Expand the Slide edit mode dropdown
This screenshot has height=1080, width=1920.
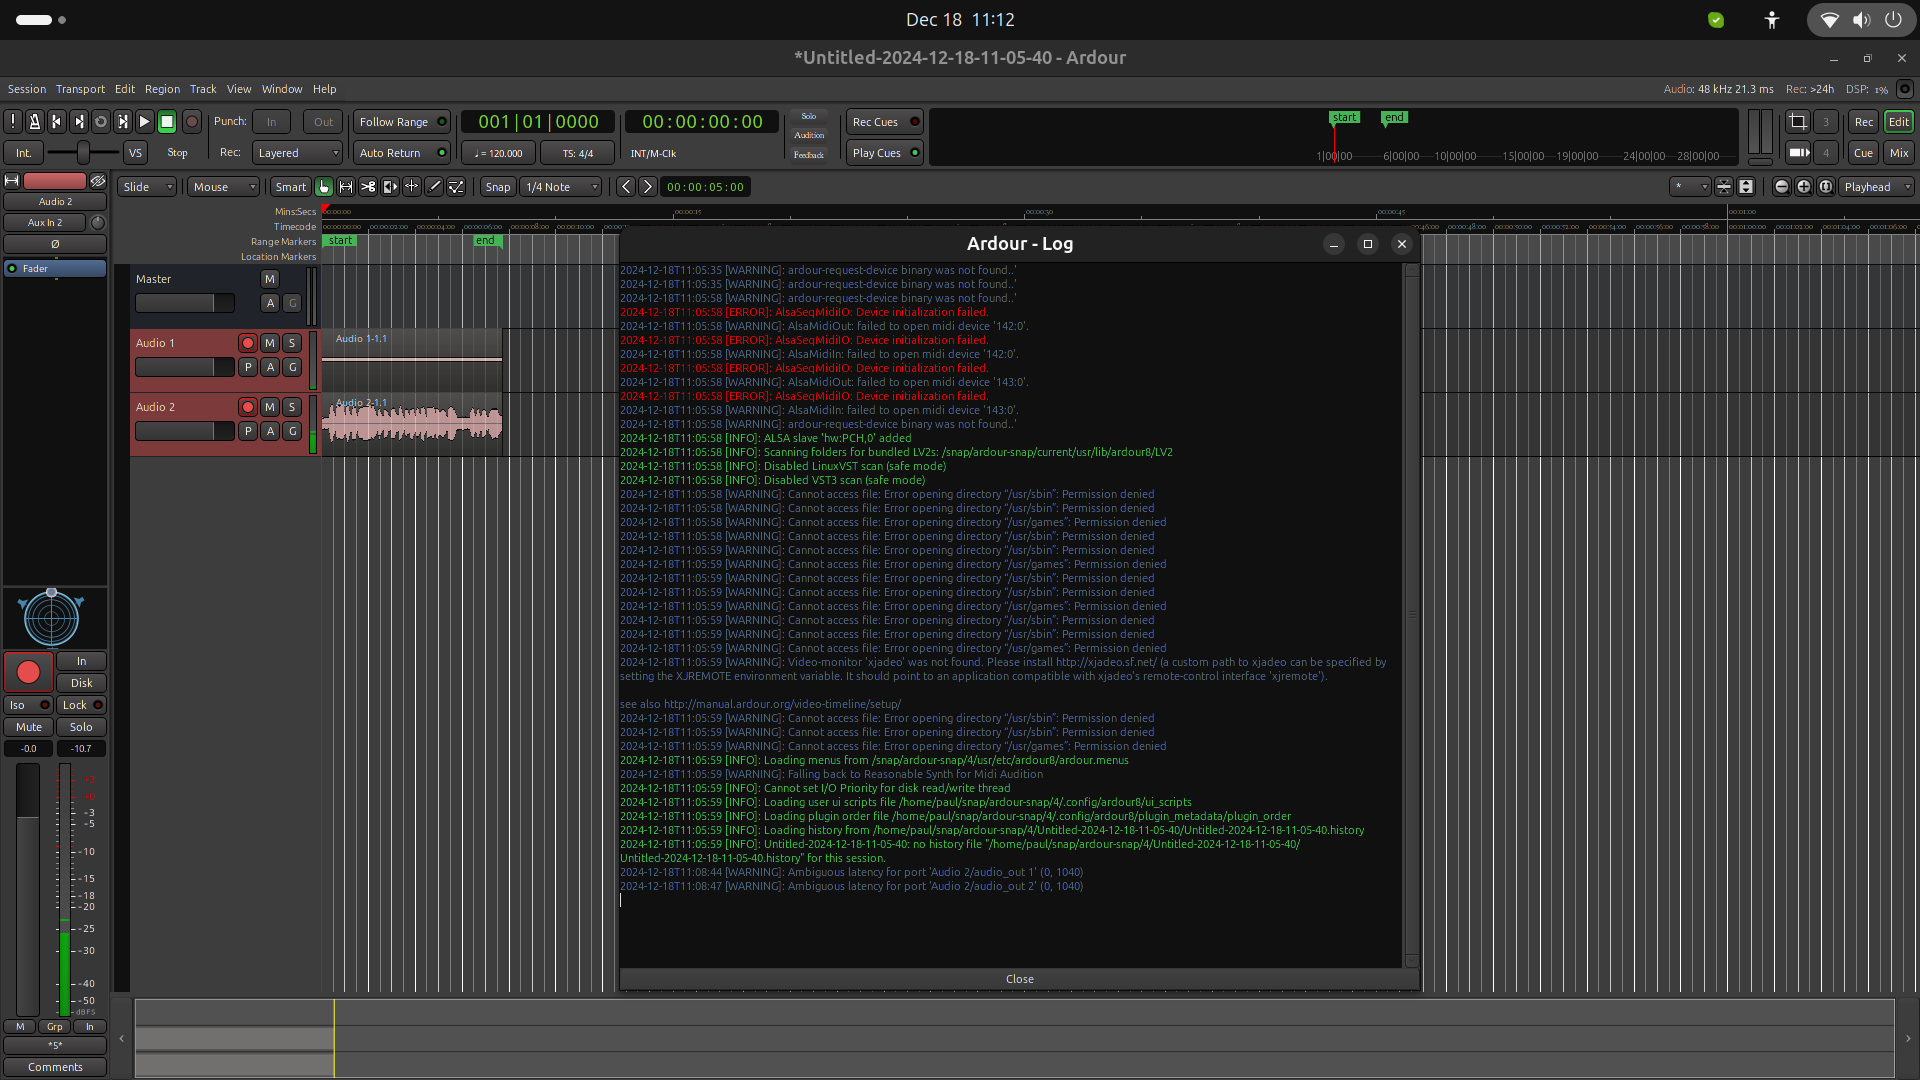click(x=147, y=187)
